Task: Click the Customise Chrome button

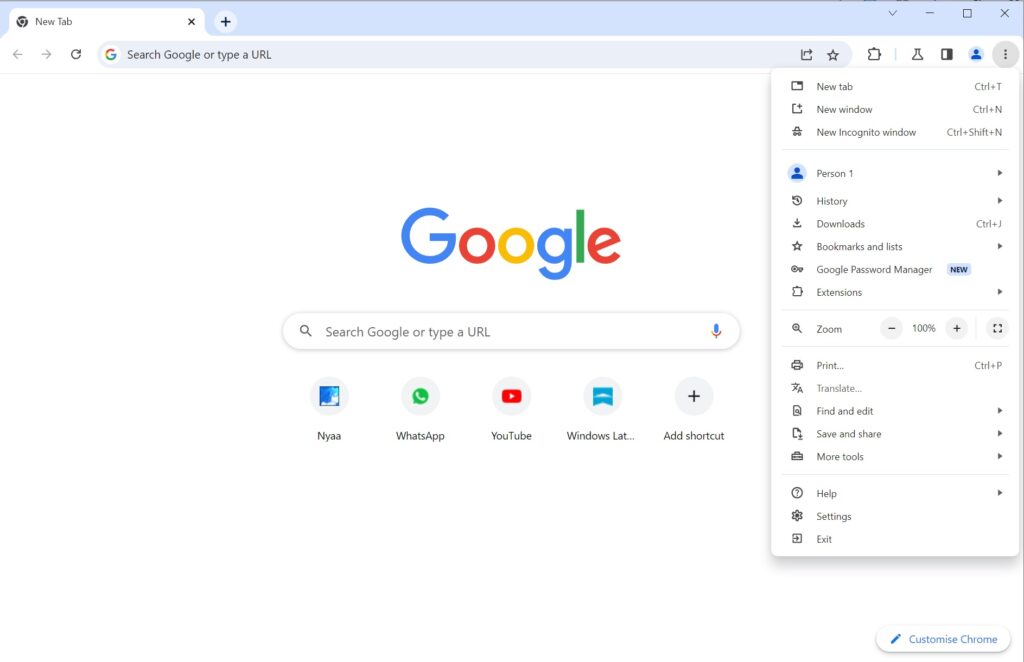Action: (x=941, y=638)
